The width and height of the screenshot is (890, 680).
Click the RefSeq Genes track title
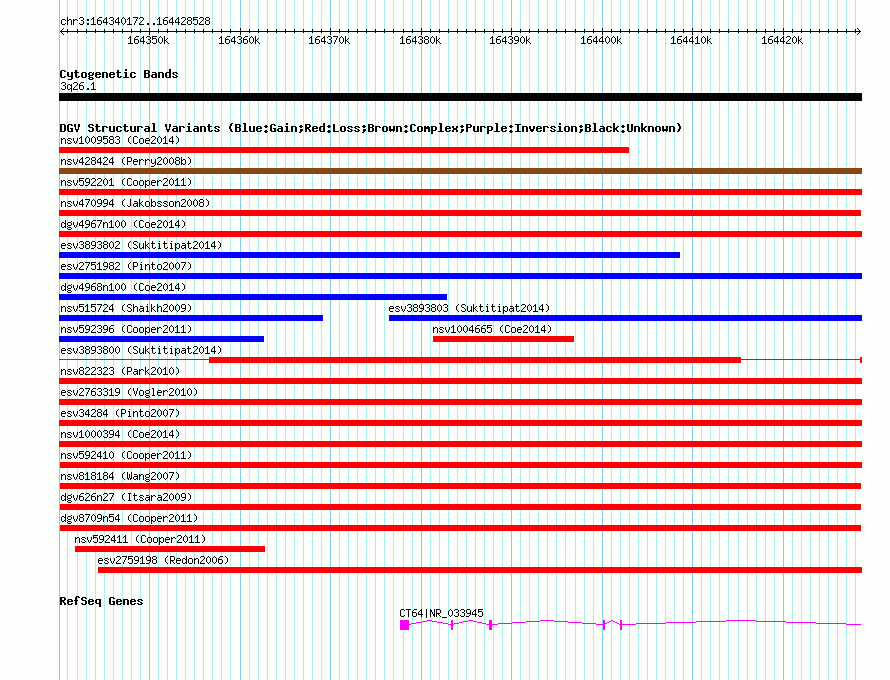[101, 601]
